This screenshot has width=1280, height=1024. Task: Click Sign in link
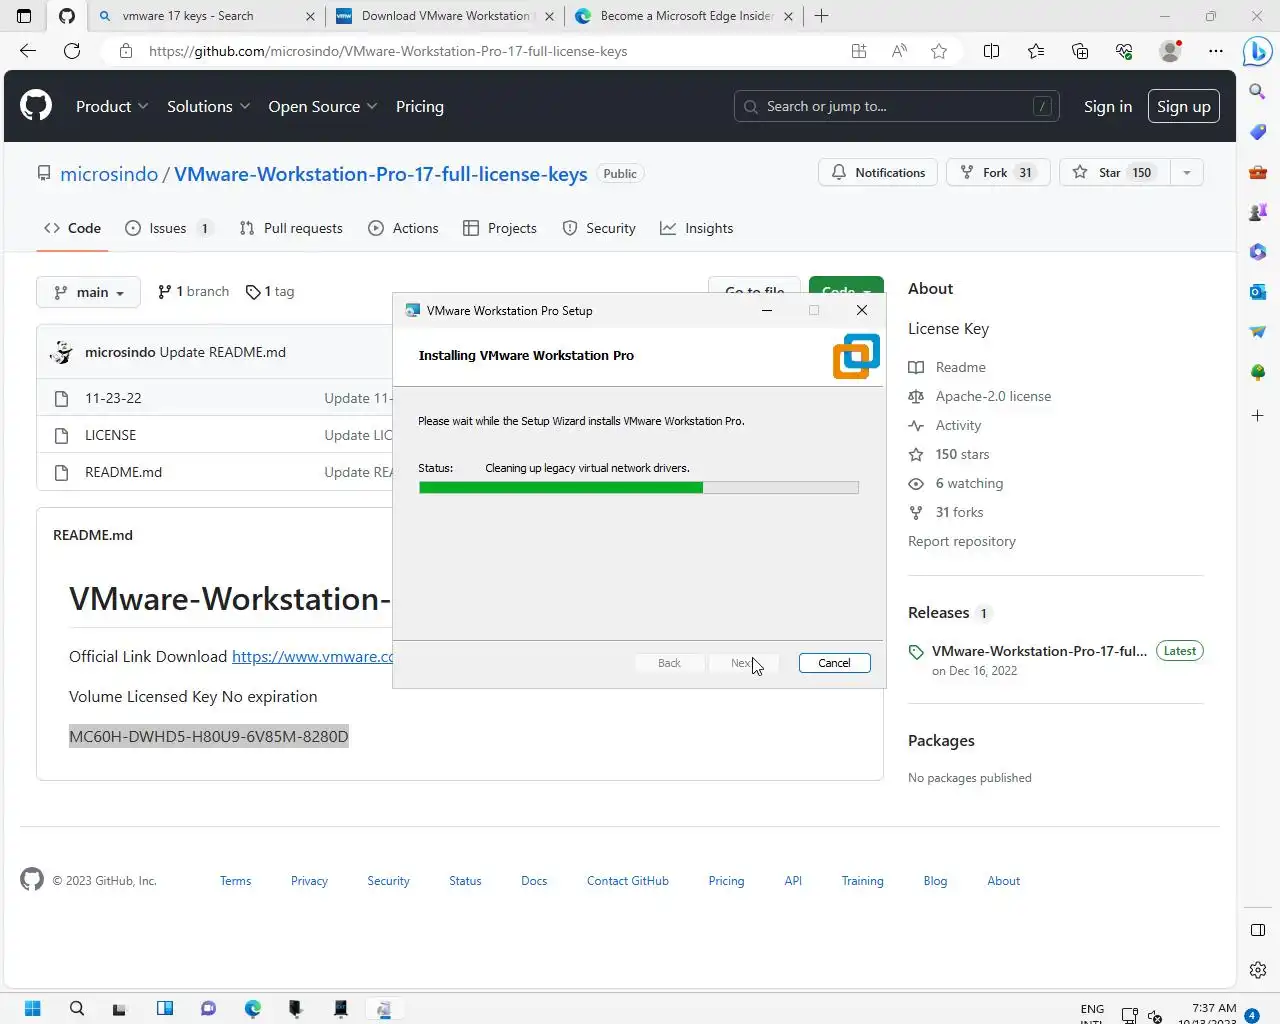coord(1108,106)
